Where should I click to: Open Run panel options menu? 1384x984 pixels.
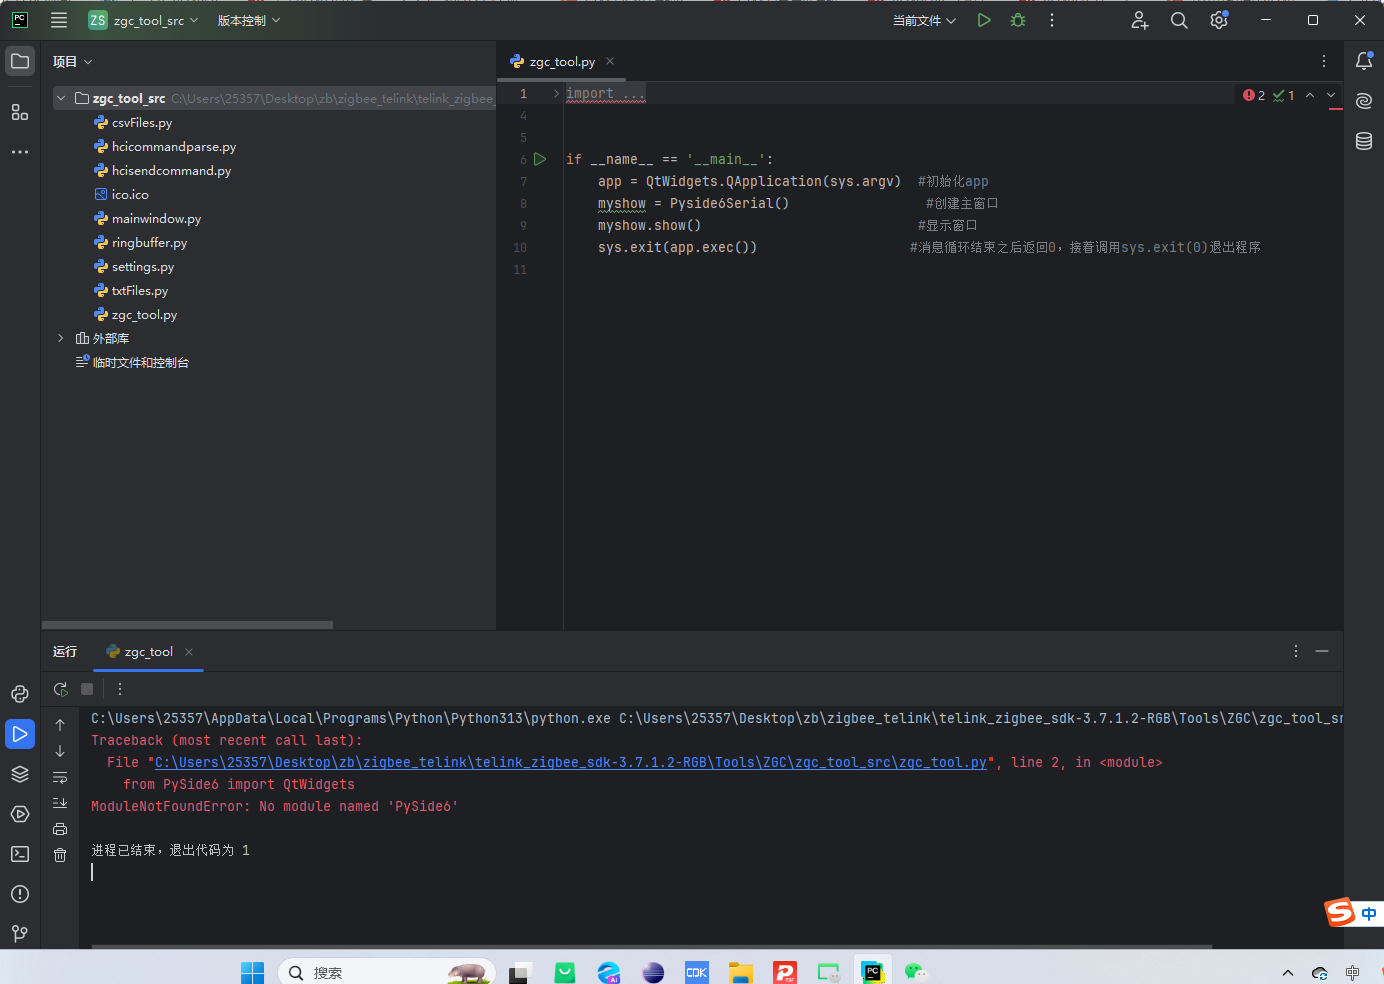pyautogui.click(x=1296, y=651)
